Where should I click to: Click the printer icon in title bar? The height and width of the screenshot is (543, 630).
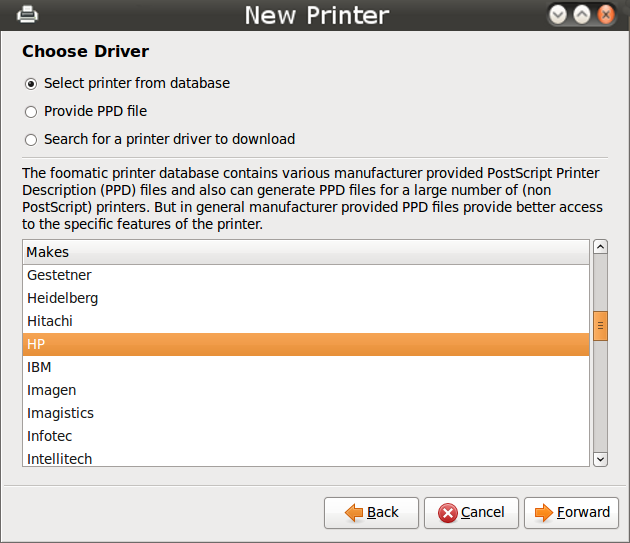pos(27,14)
